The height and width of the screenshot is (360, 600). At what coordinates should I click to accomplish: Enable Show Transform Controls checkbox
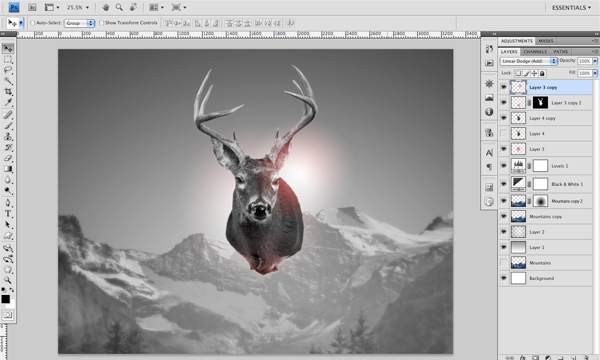(101, 23)
